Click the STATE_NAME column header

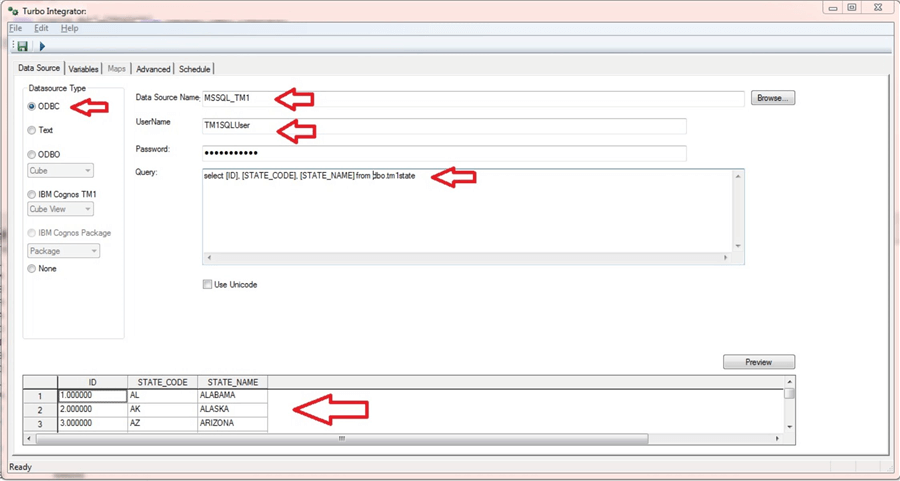(232, 382)
